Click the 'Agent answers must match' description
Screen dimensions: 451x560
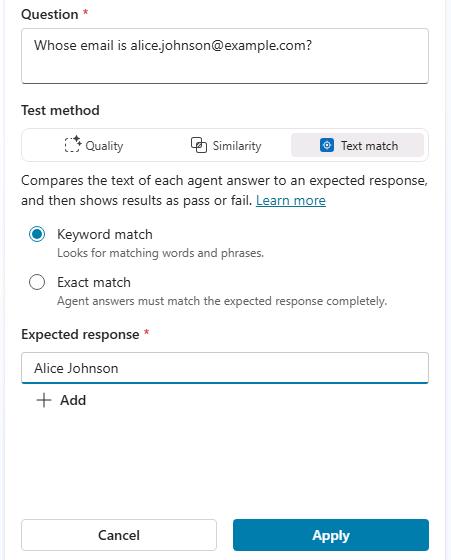click(x=222, y=301)
